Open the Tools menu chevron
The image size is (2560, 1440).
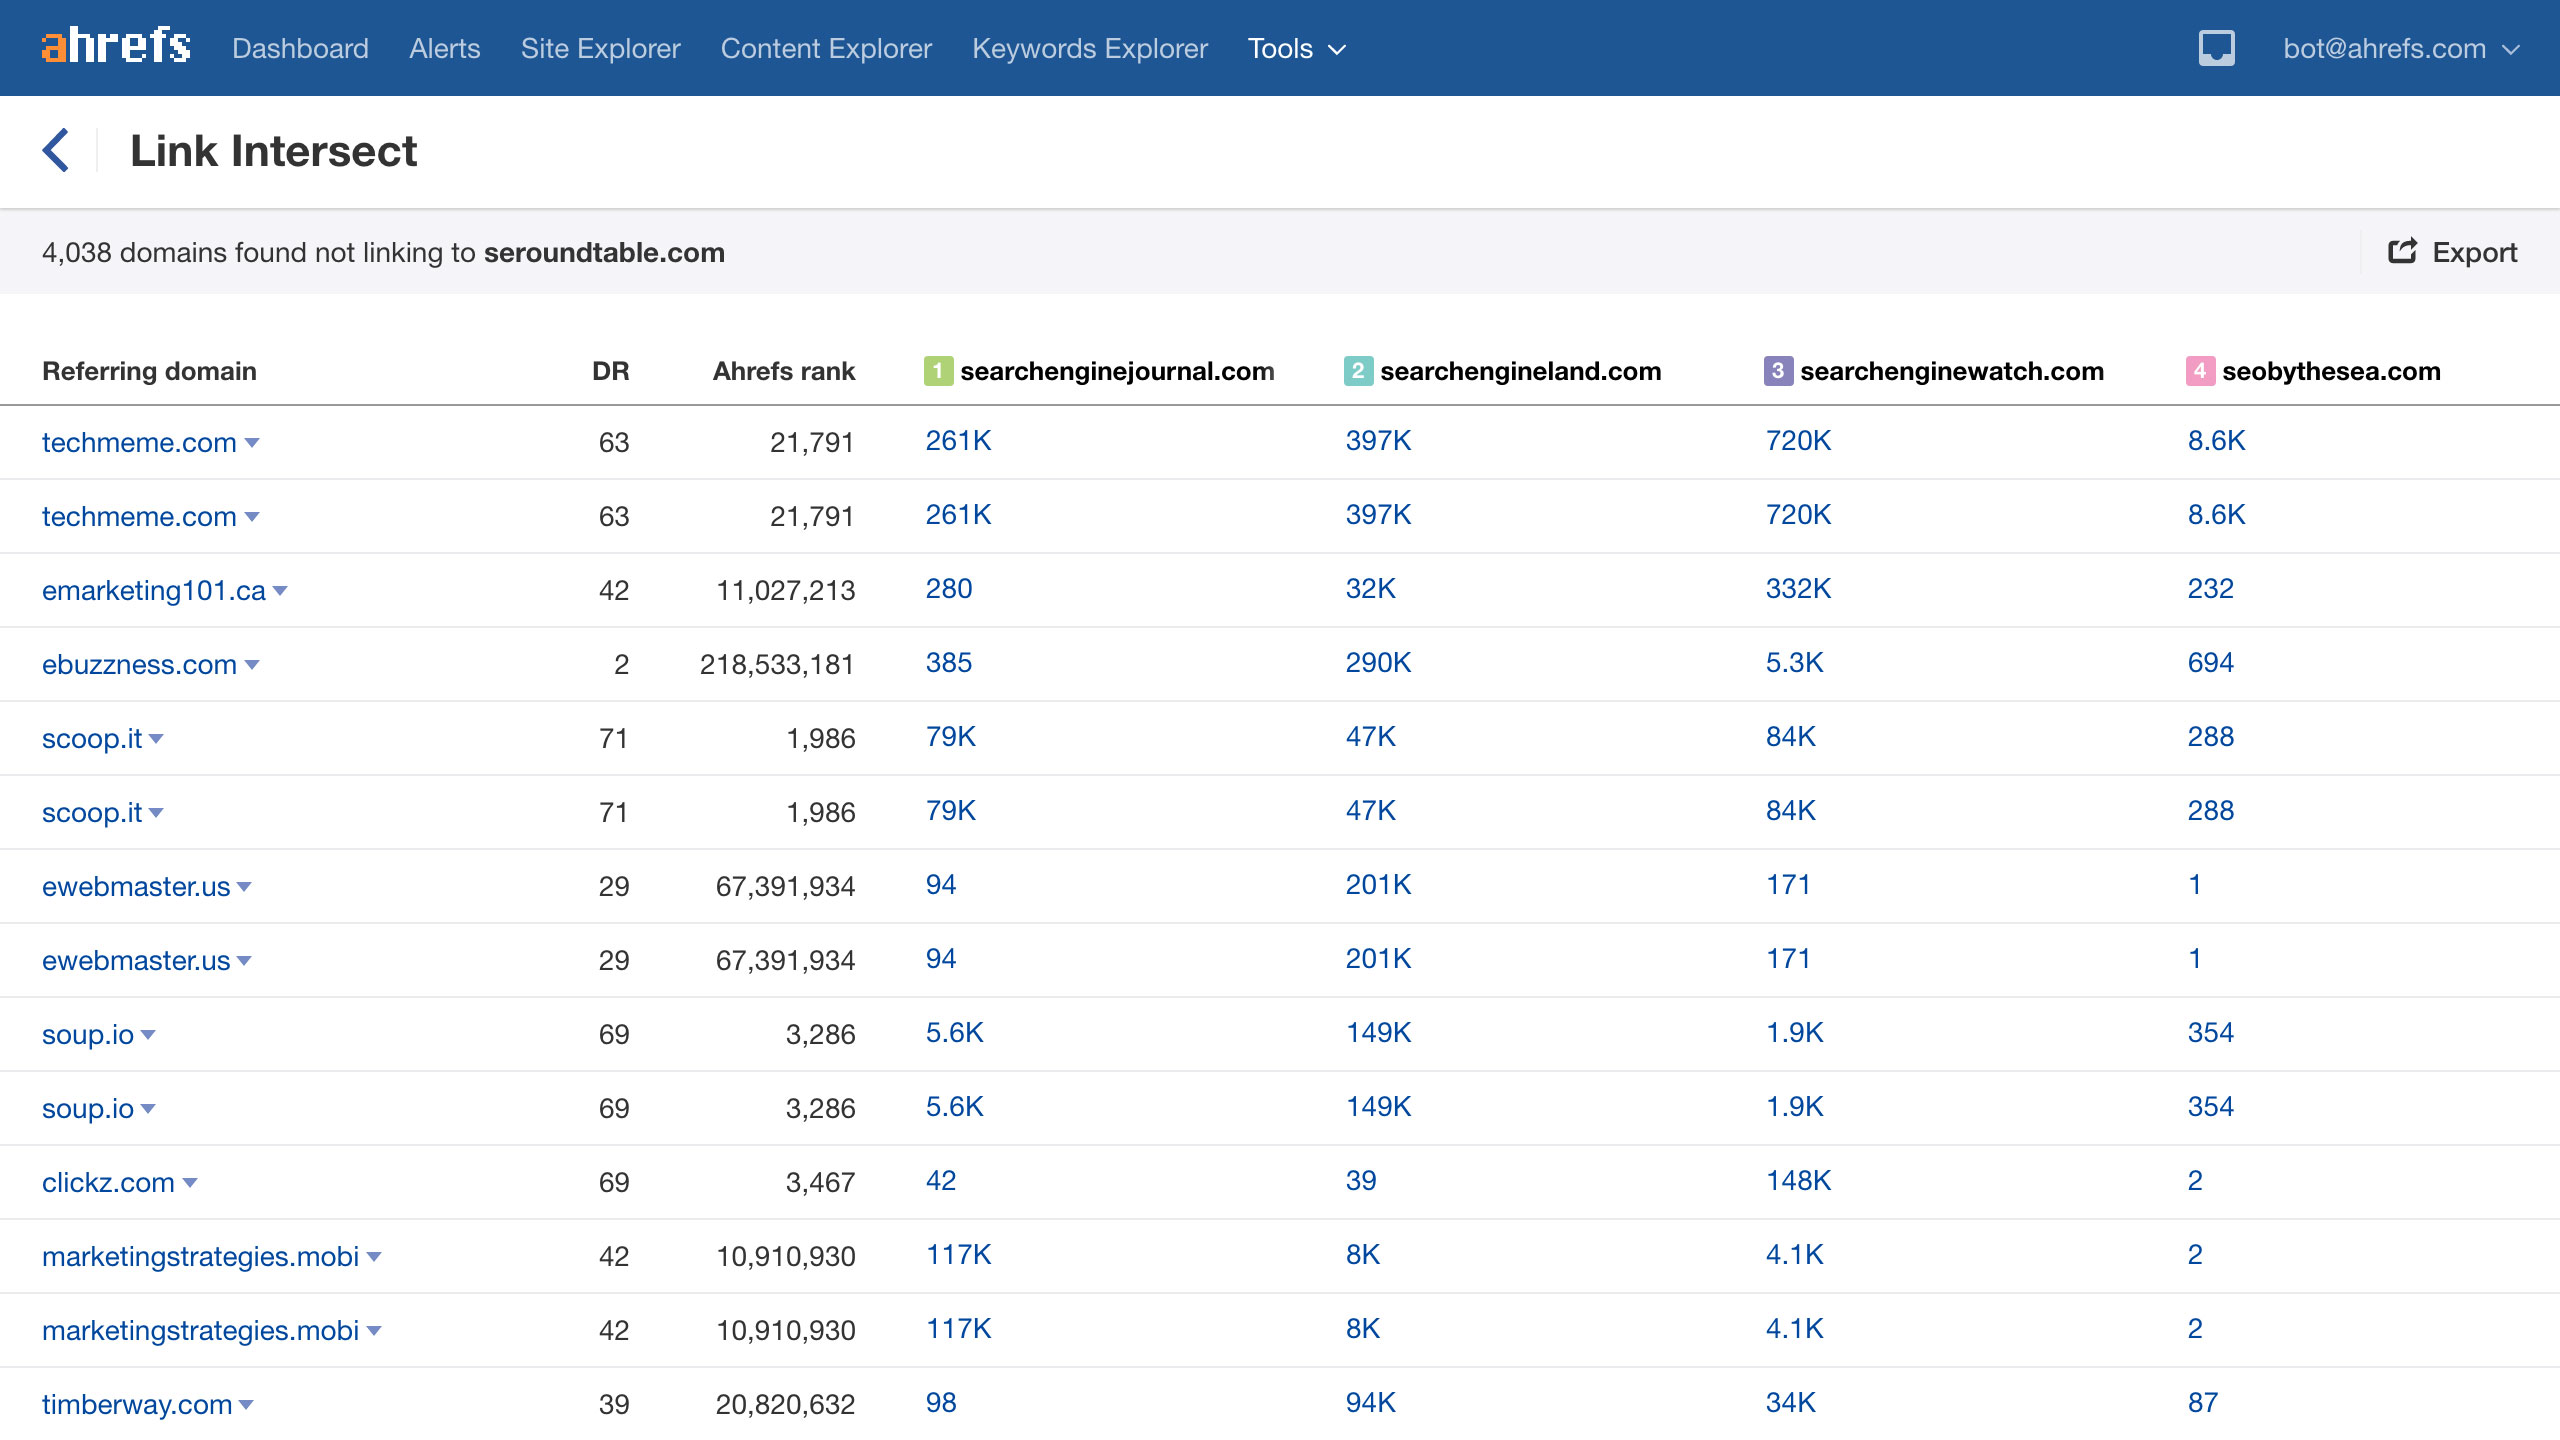(x=1337, y=48)
